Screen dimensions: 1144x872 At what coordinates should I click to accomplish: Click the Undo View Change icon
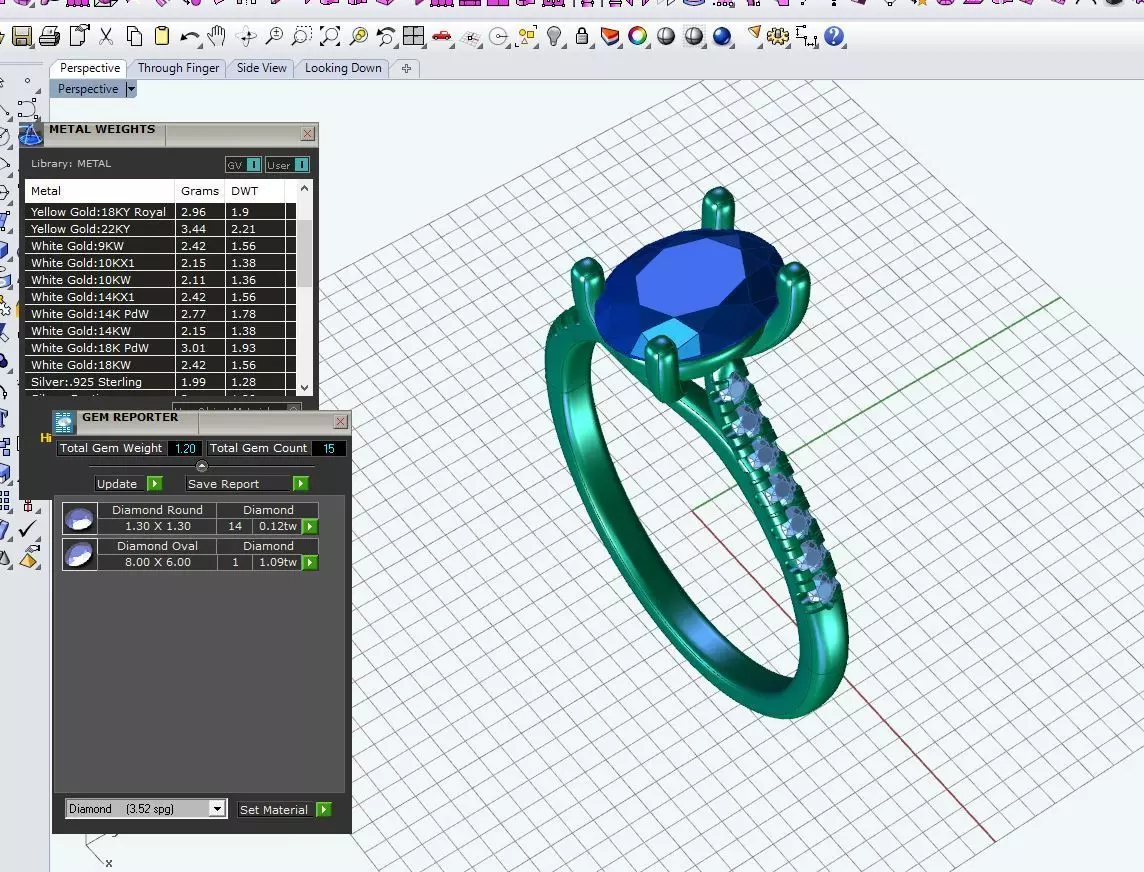tap(386, 36)
